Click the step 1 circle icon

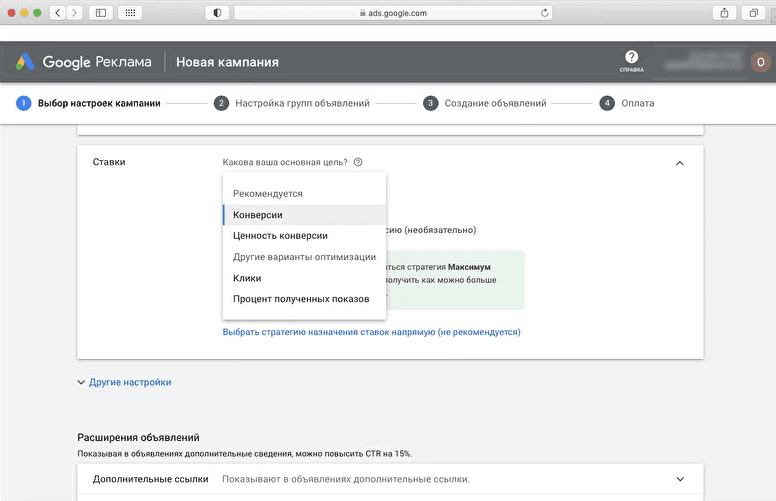pyautogui.click(x=23, y=103)
